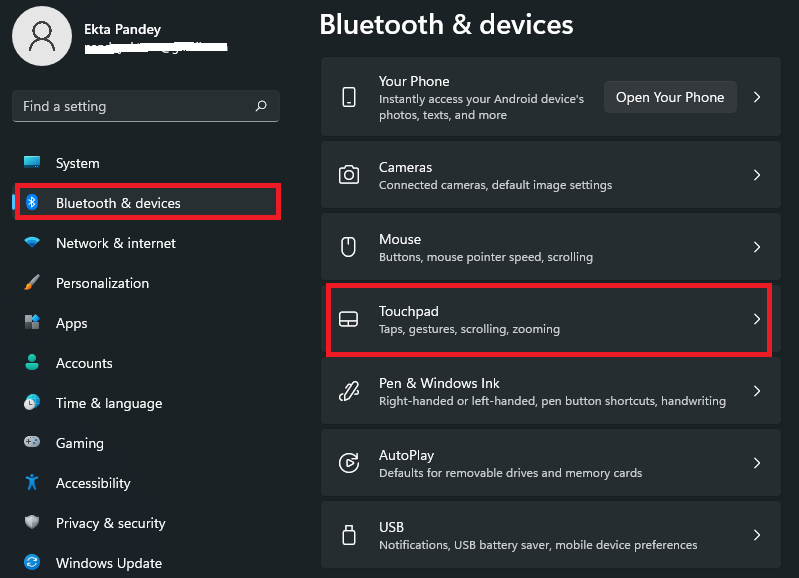Click the Bluetooth icon in sidebar
Screen dimensions: 799x578
(x=32, y=203)
